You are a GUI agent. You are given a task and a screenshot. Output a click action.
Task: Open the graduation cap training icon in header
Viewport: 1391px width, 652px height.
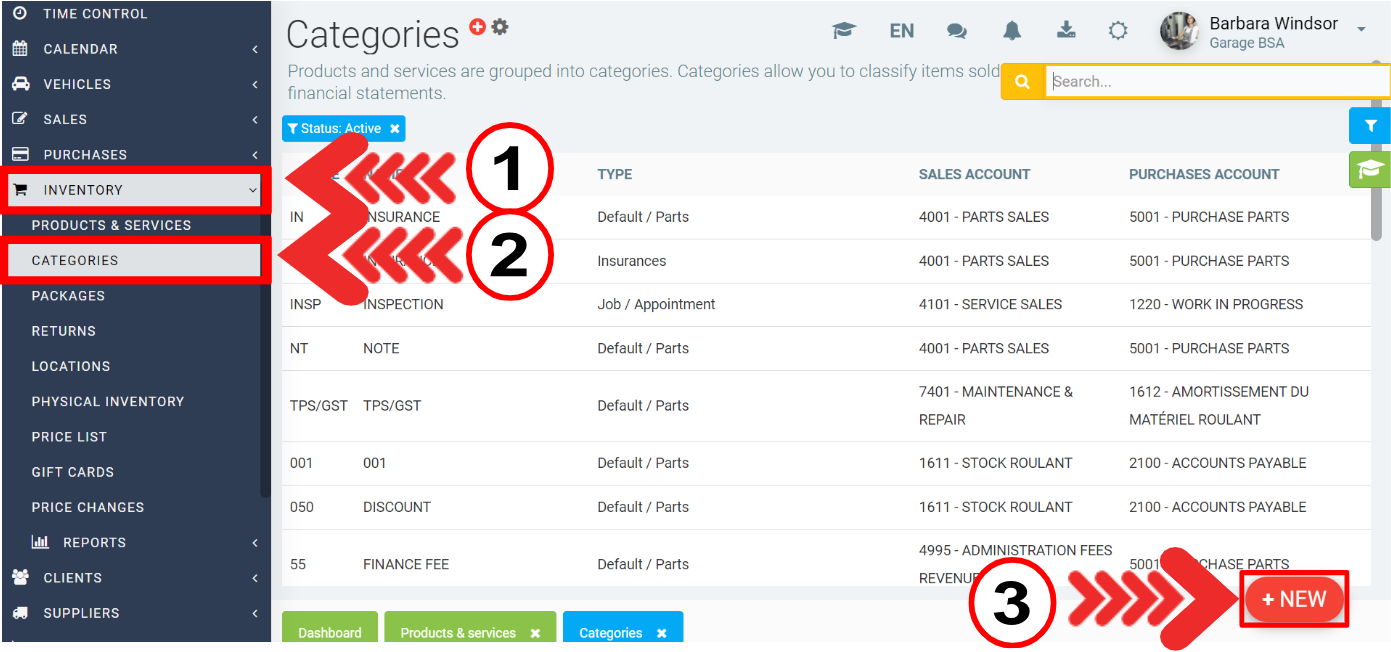(844, 31)
